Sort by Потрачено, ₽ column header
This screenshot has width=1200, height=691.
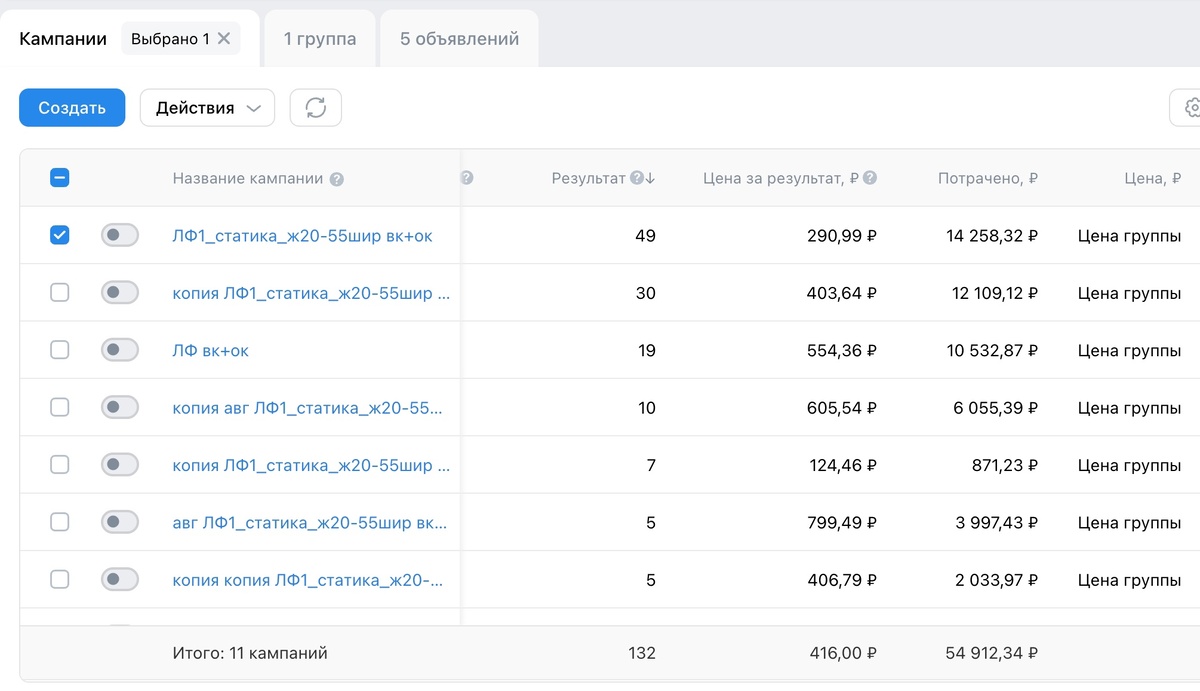(987, 179)
